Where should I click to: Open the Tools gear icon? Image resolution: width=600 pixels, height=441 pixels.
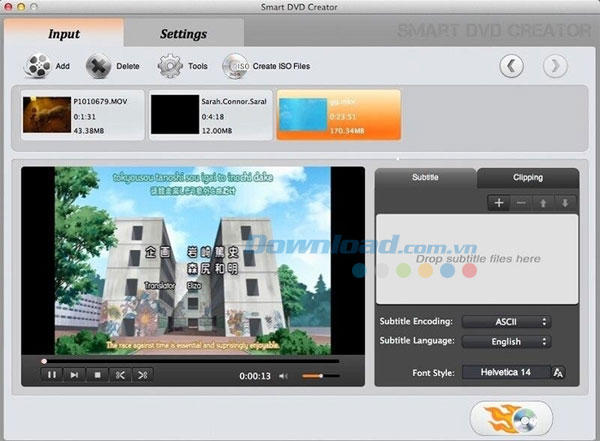click(x=169, y=66)
